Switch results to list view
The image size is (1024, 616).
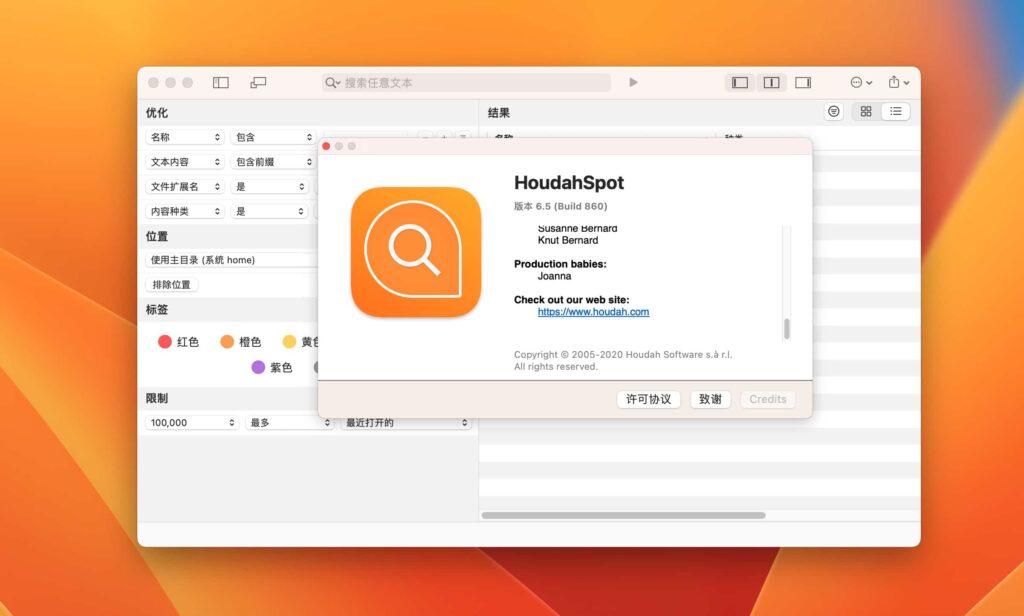point(896,111)
